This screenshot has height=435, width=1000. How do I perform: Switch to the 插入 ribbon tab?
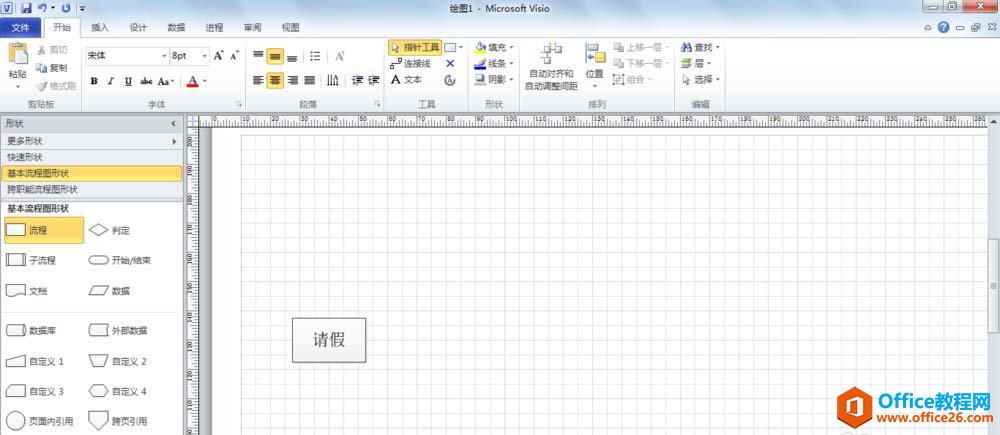click(100, 28)
